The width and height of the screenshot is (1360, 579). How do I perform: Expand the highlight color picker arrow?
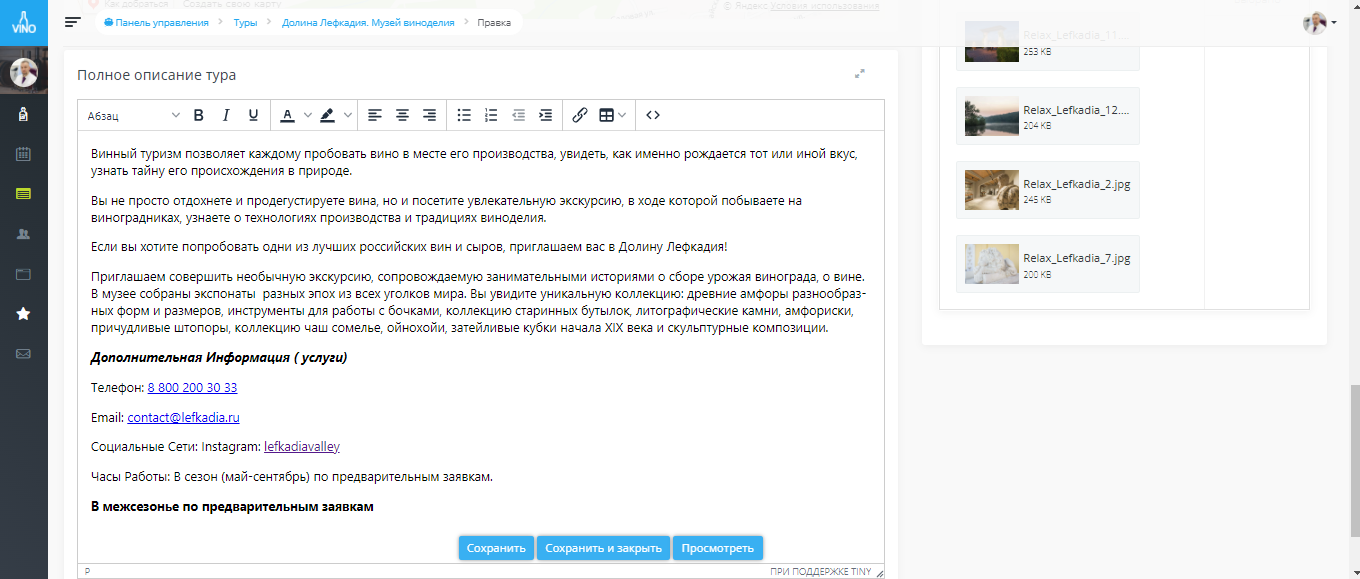tap(347, 115)
